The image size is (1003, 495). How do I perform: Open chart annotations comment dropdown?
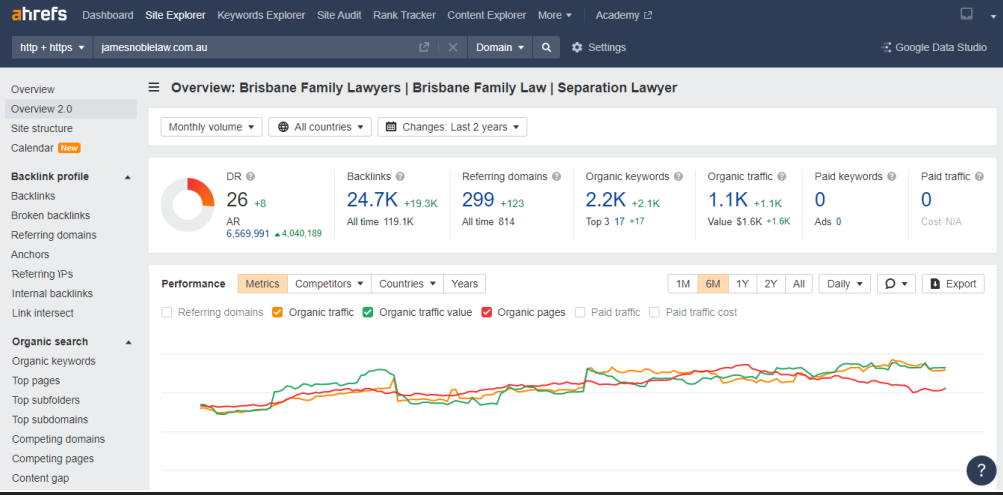[x=896, y=284]
